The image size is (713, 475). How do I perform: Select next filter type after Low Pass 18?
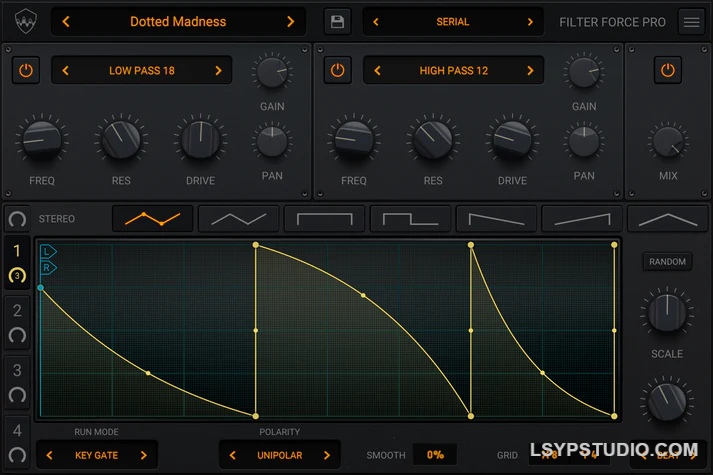218,70
